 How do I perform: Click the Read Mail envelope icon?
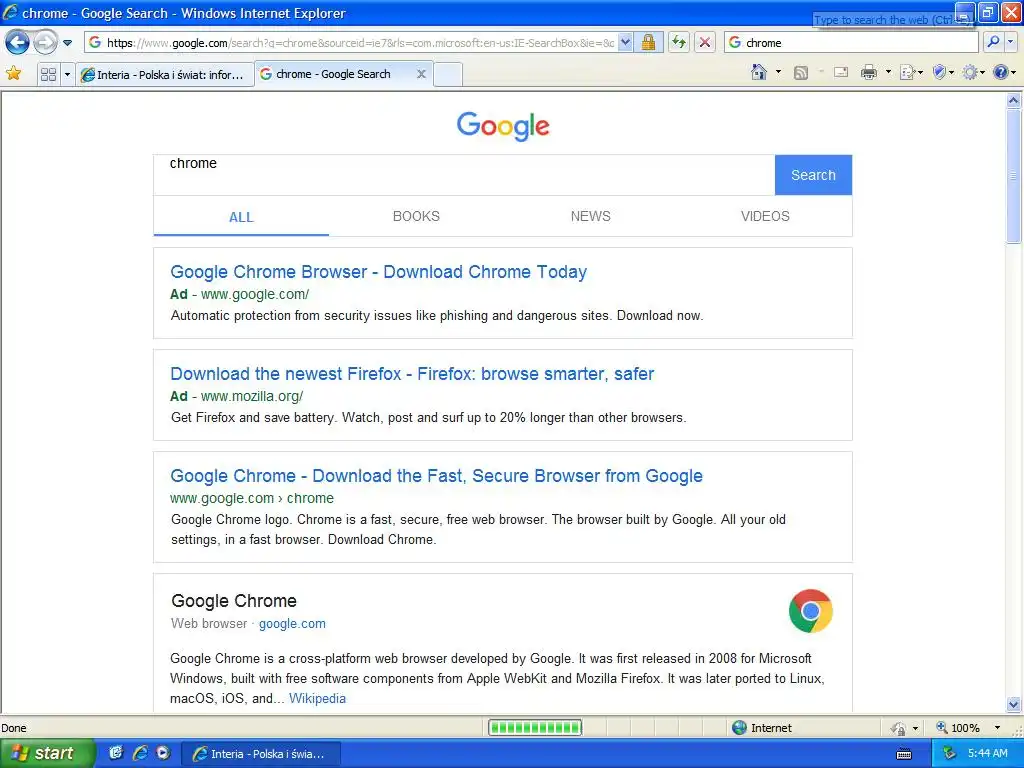point(841,72)
